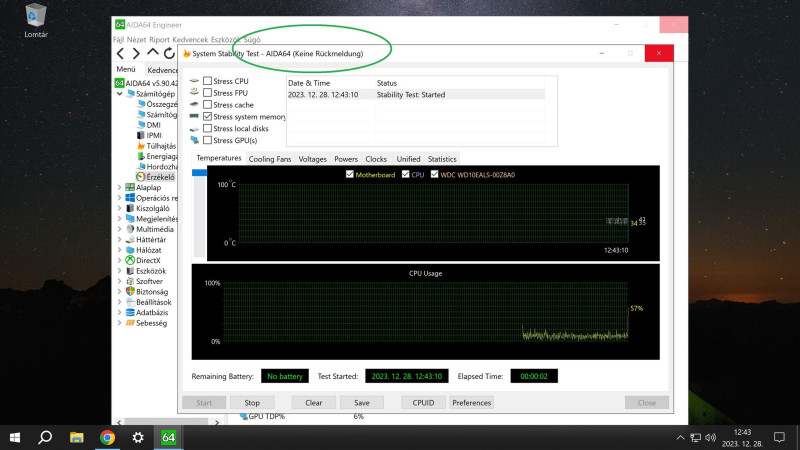Click the Sebesség benchmark icon
Screen dimensions: 800x450
coord(130,323)
